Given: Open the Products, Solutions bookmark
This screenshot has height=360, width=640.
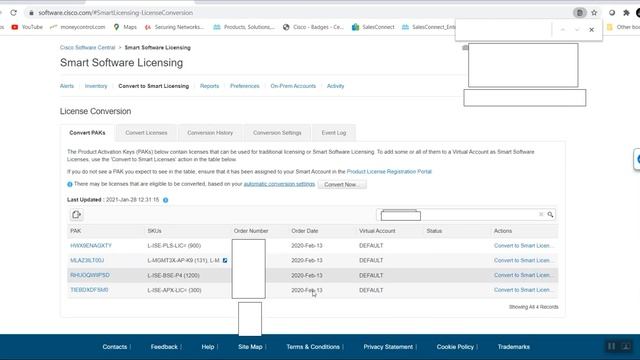Looking at the screenshot, I should click(x=244, y=27).
